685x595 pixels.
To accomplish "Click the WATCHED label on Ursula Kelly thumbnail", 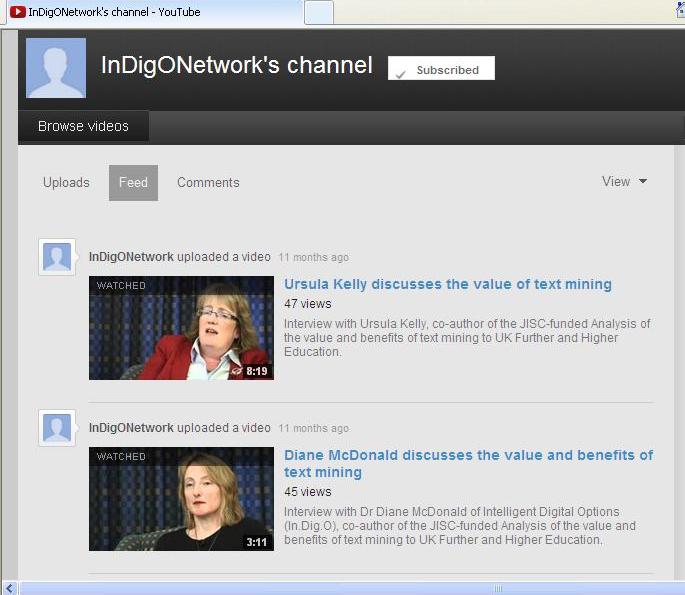I will point(121,286).
